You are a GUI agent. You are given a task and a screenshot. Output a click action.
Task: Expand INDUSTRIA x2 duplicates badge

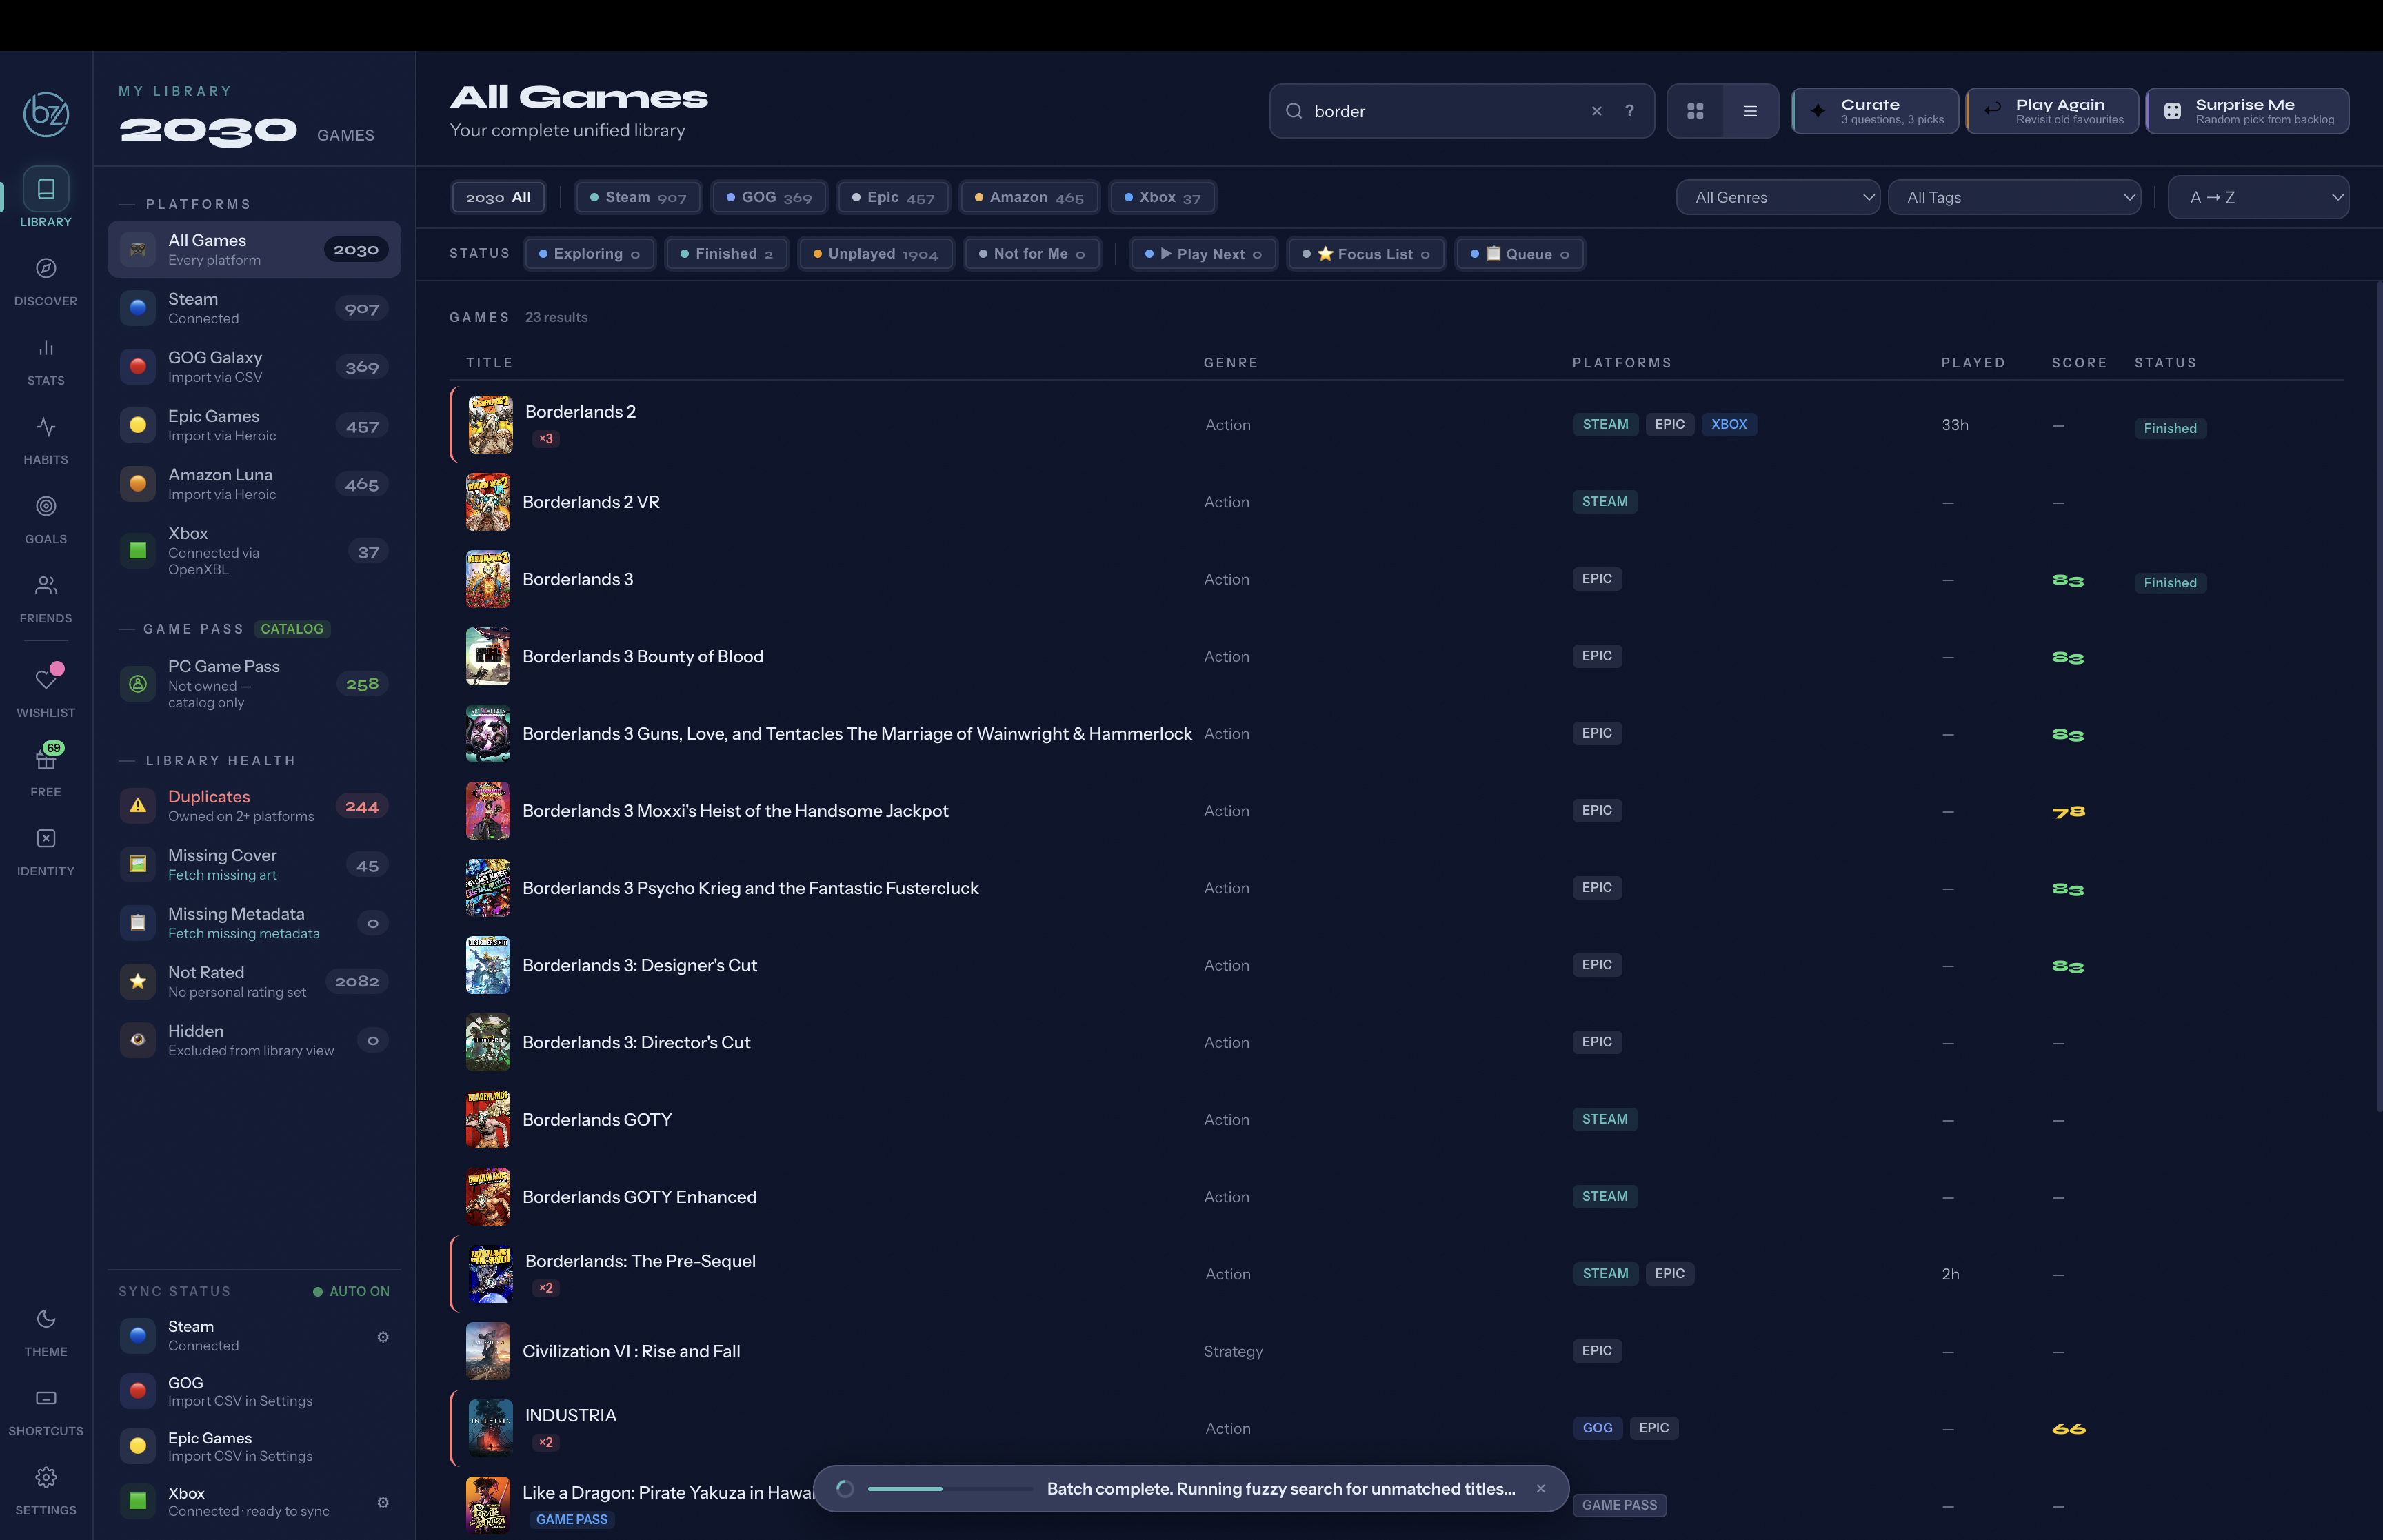[545, 1442]
